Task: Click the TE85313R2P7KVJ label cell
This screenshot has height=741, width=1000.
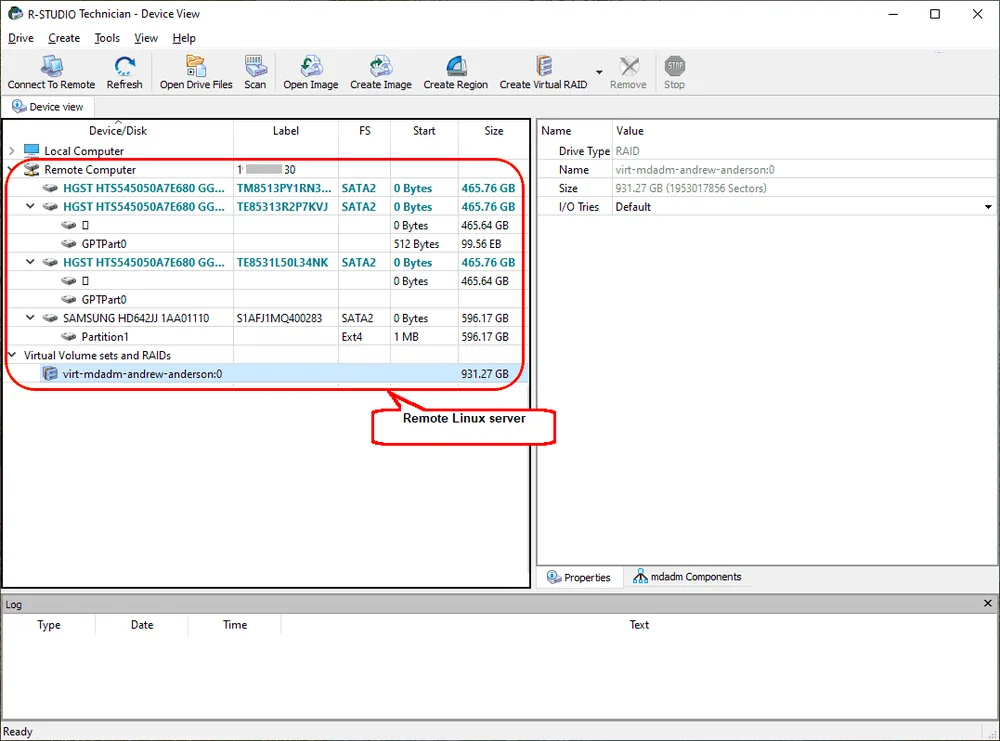Action: [286, 207]
